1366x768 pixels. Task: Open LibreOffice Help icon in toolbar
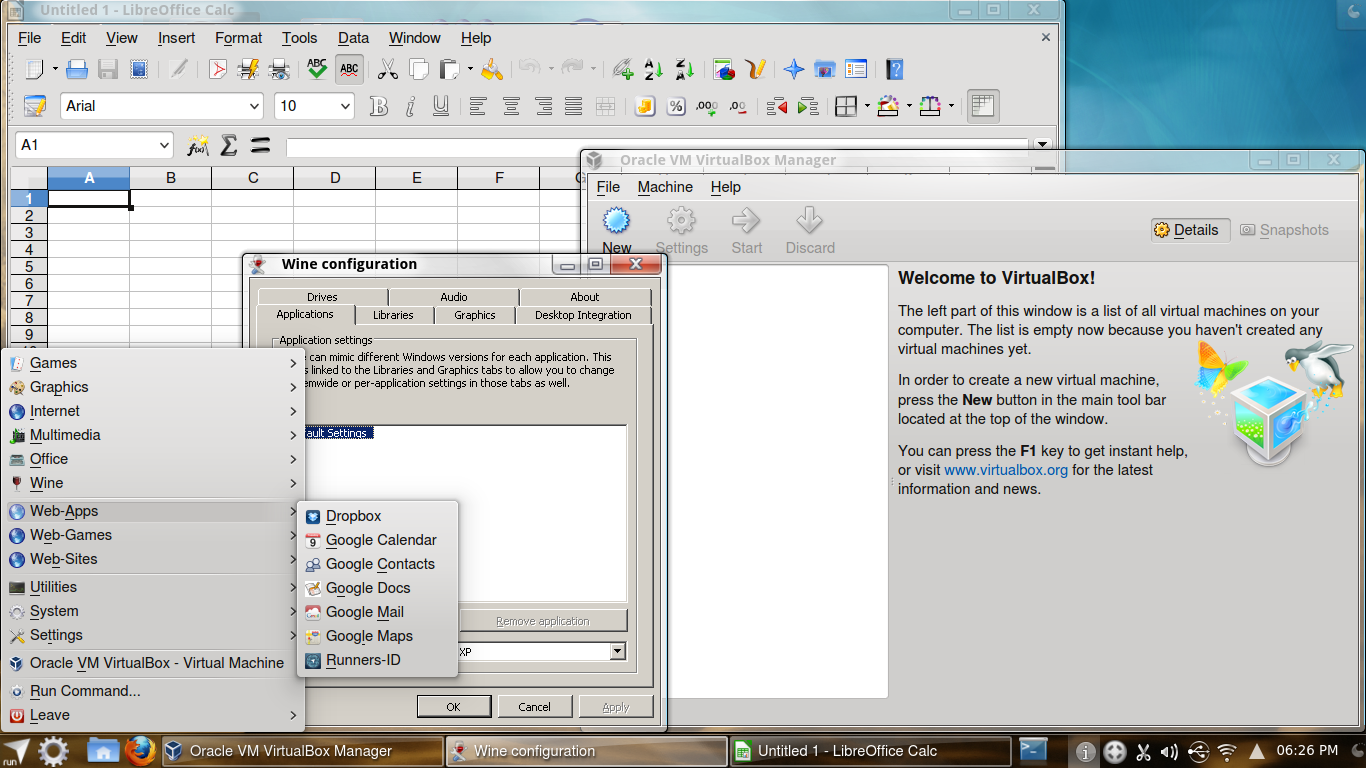point(895,69)
